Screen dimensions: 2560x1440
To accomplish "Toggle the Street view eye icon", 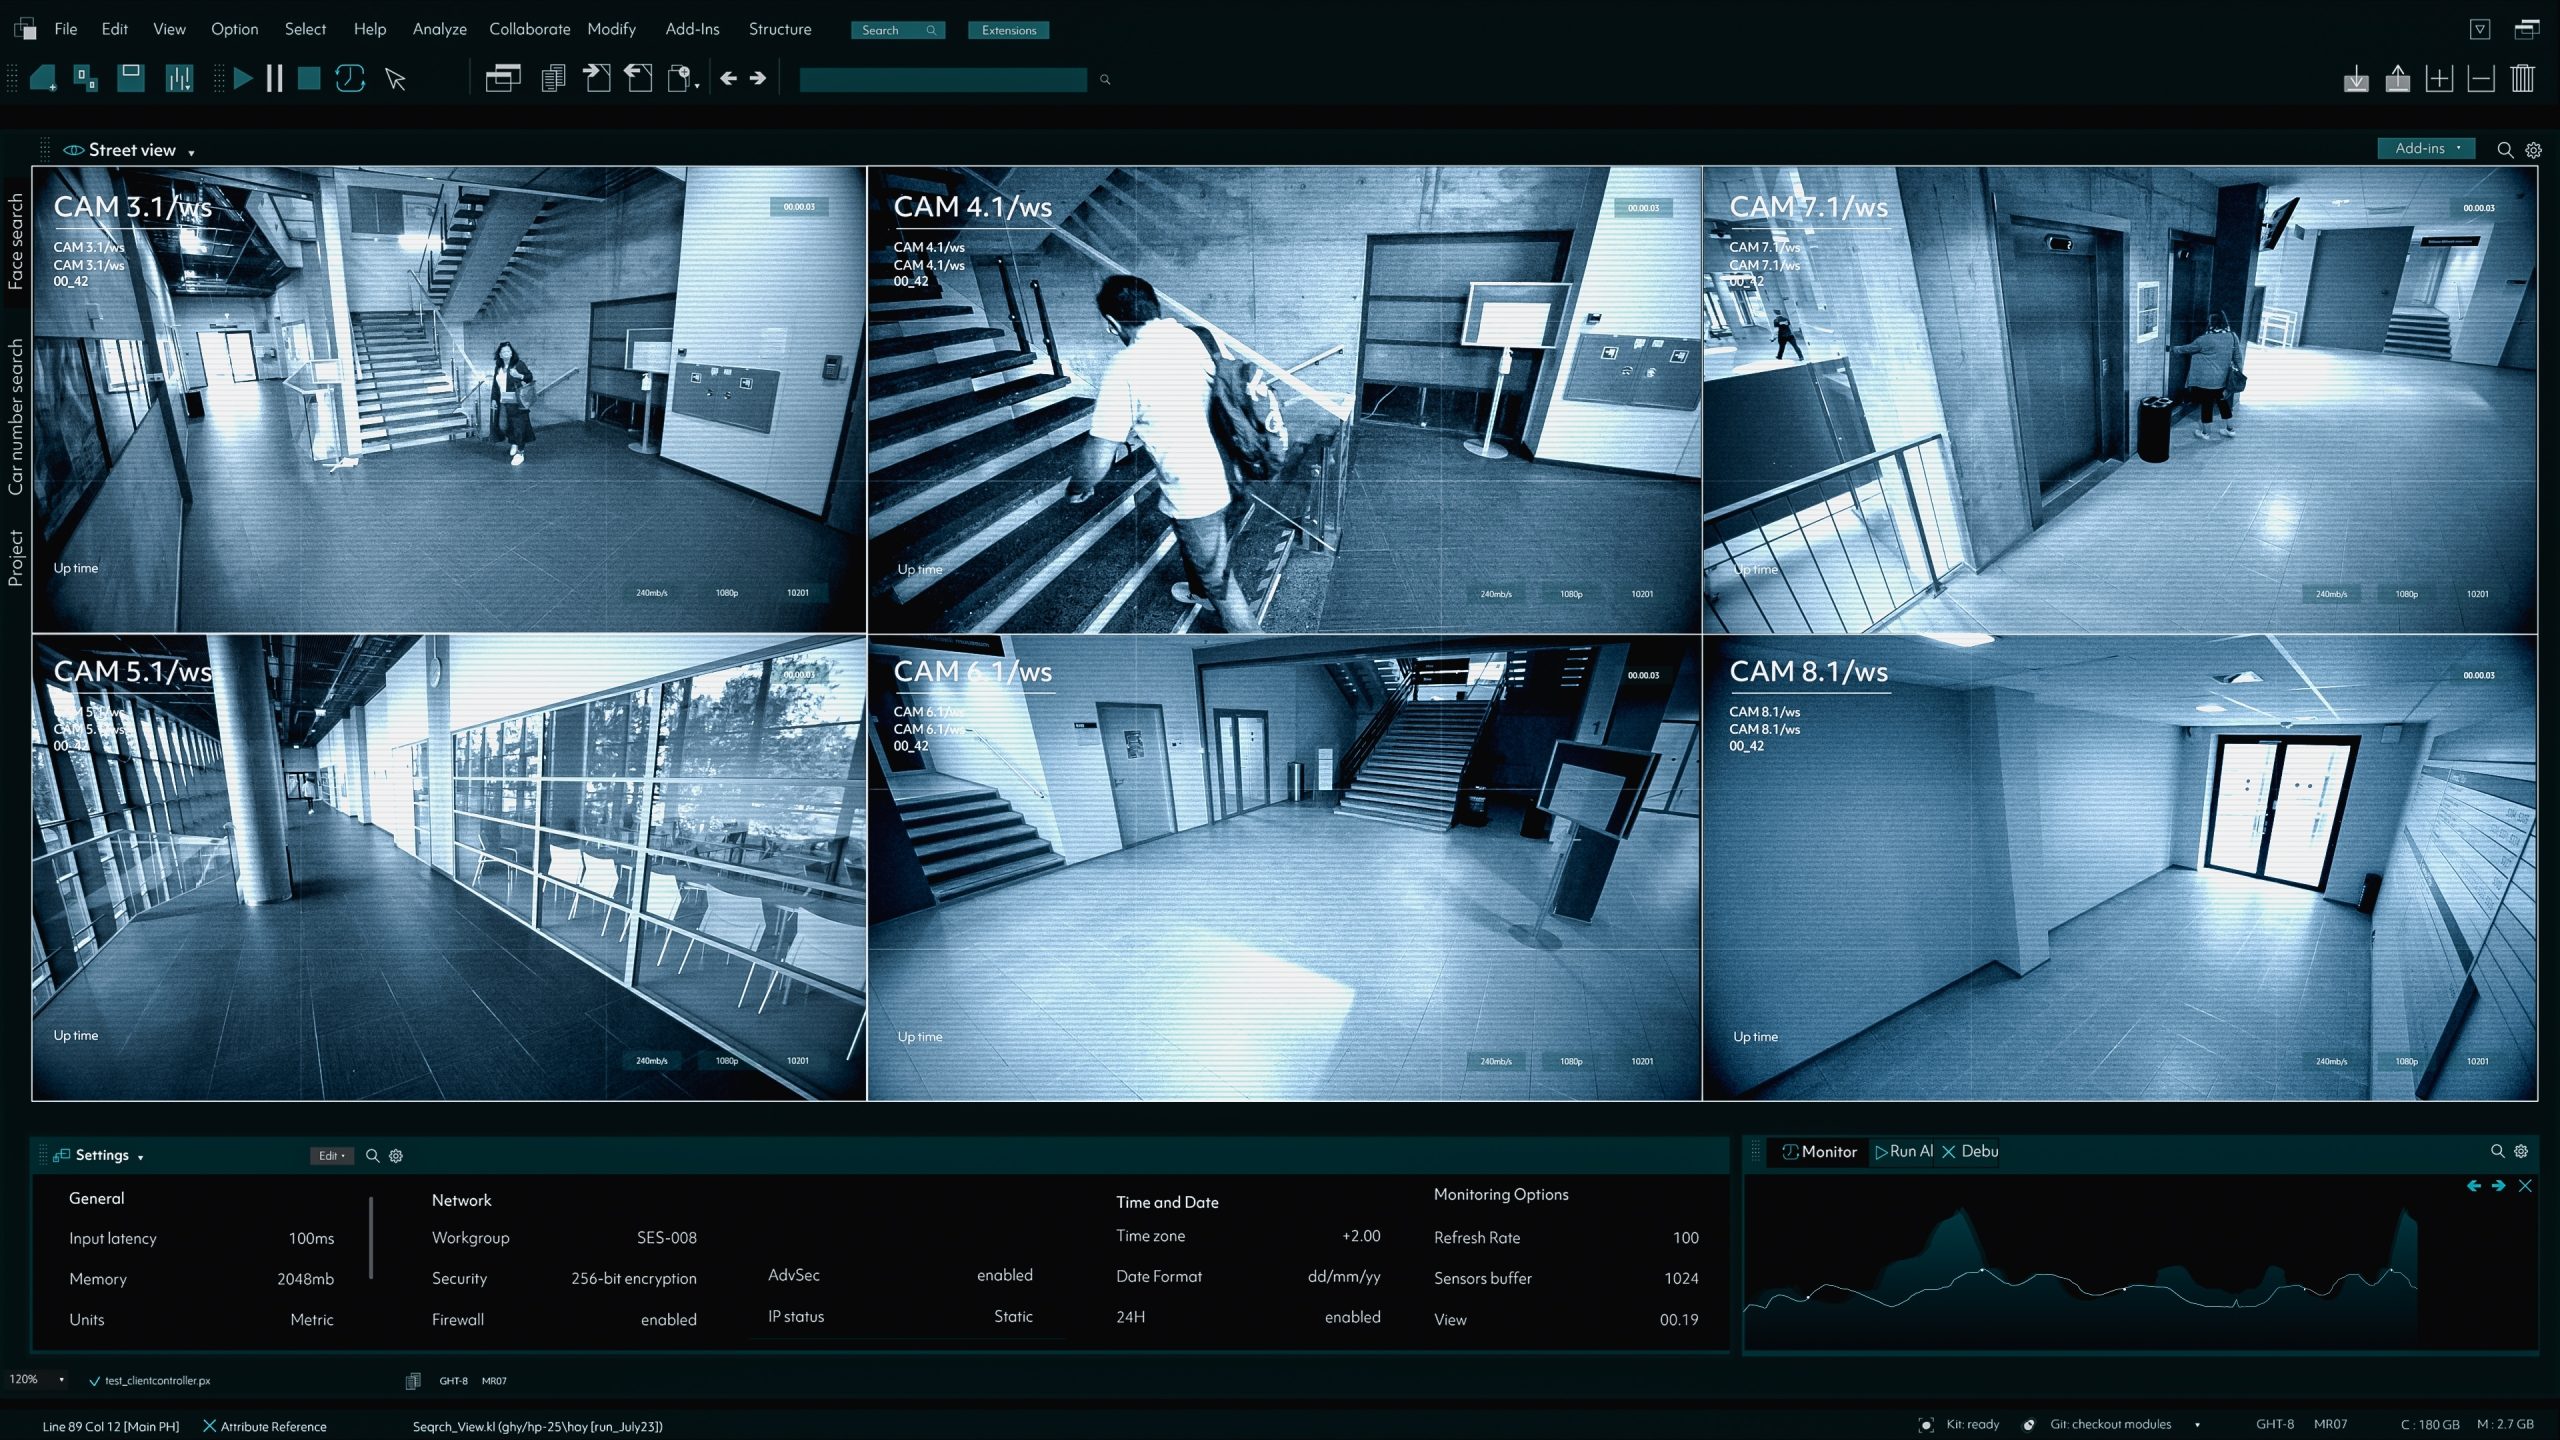I will pos(73,150).
